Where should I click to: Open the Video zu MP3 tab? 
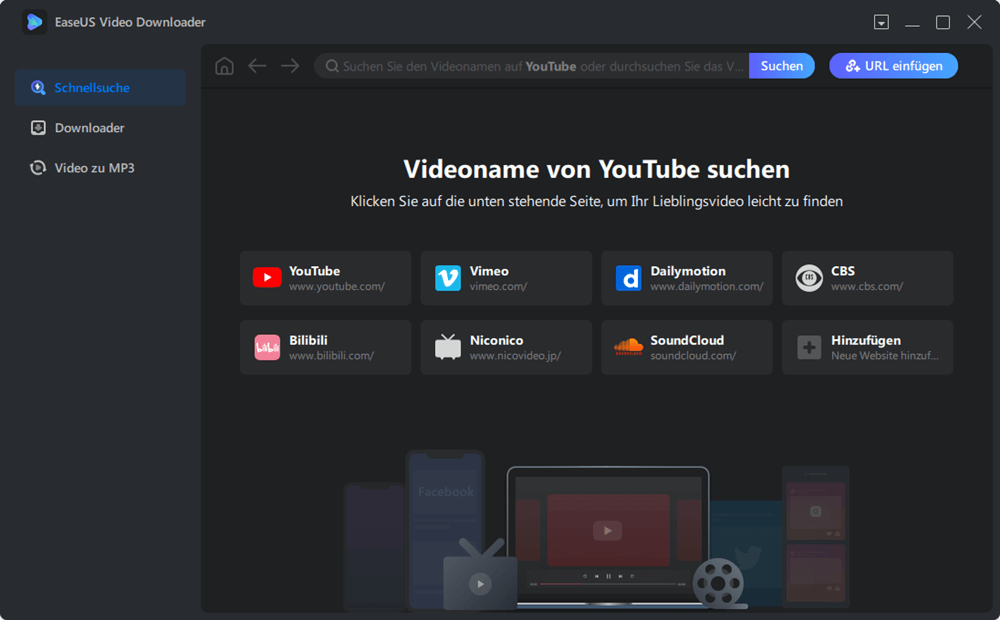(x=100, y=168)
